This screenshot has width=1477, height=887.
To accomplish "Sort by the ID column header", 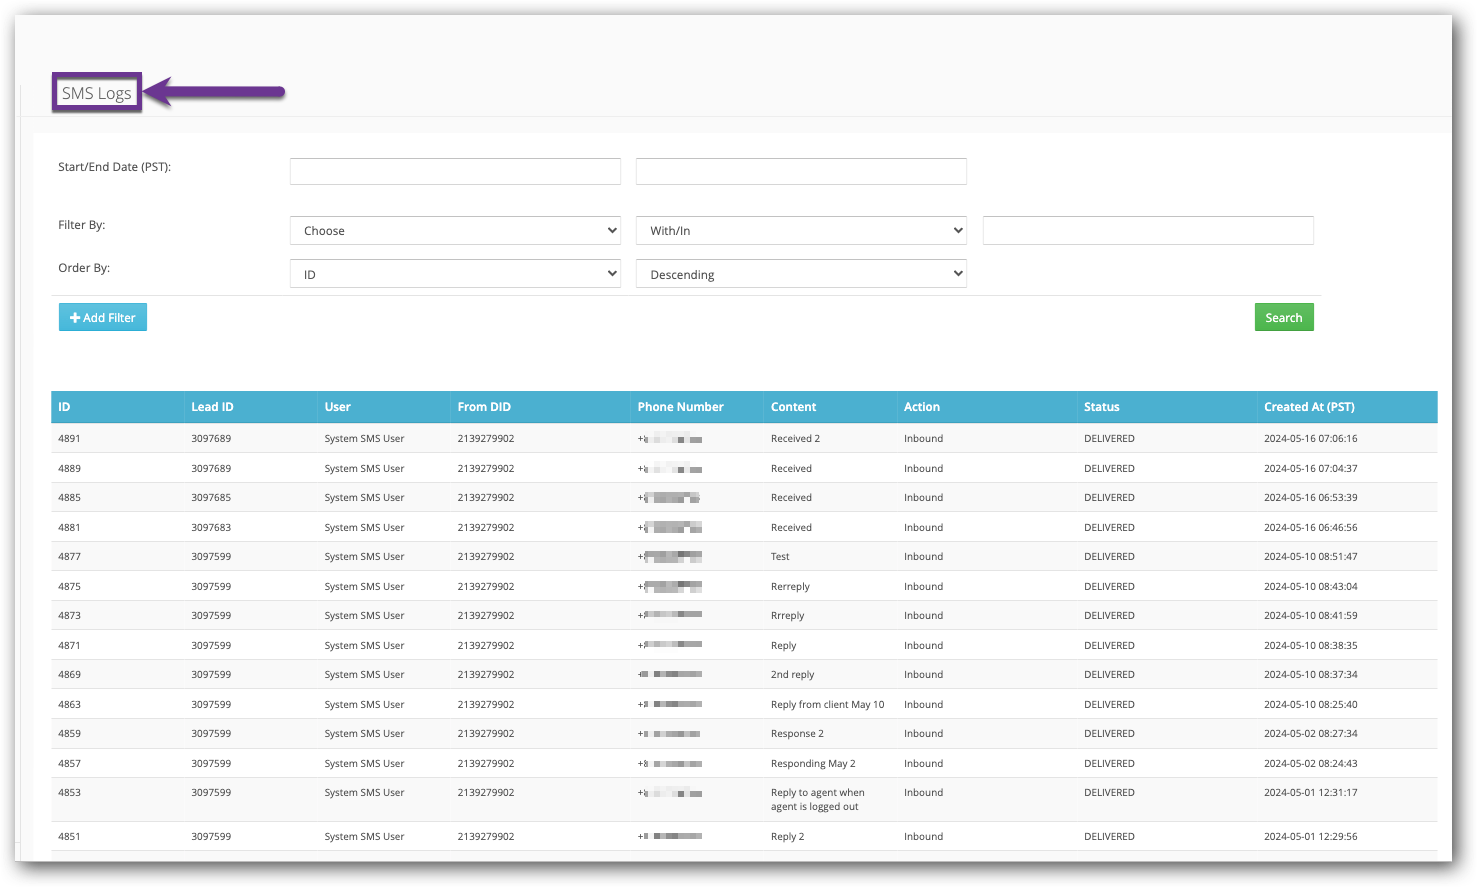I will pos(64,407).
